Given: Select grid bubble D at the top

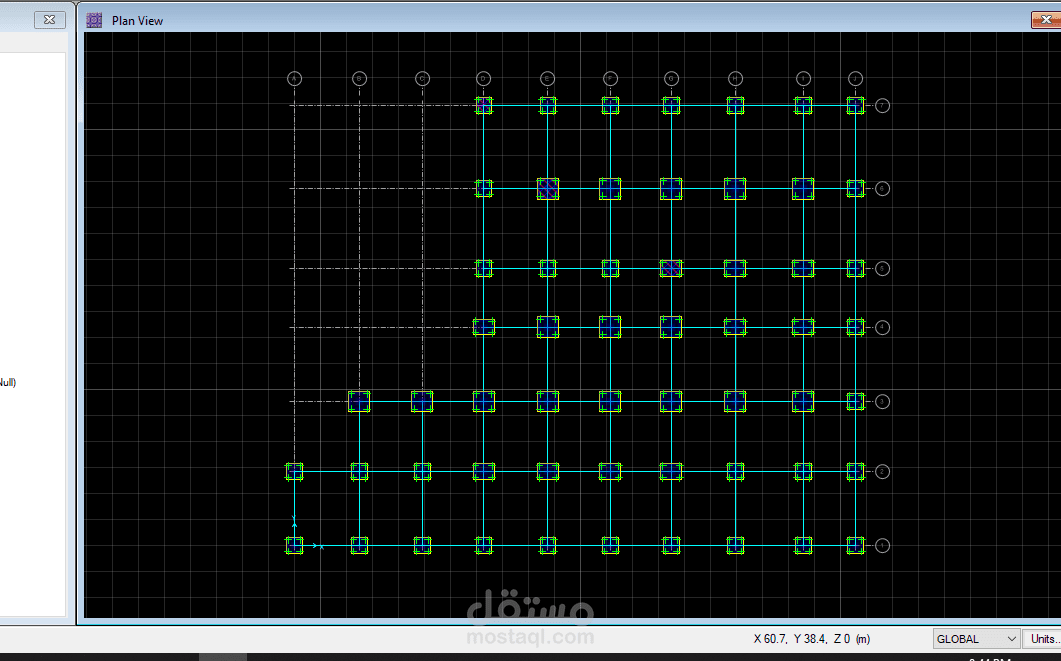Looking at the screenshot, I should point(483,79).
